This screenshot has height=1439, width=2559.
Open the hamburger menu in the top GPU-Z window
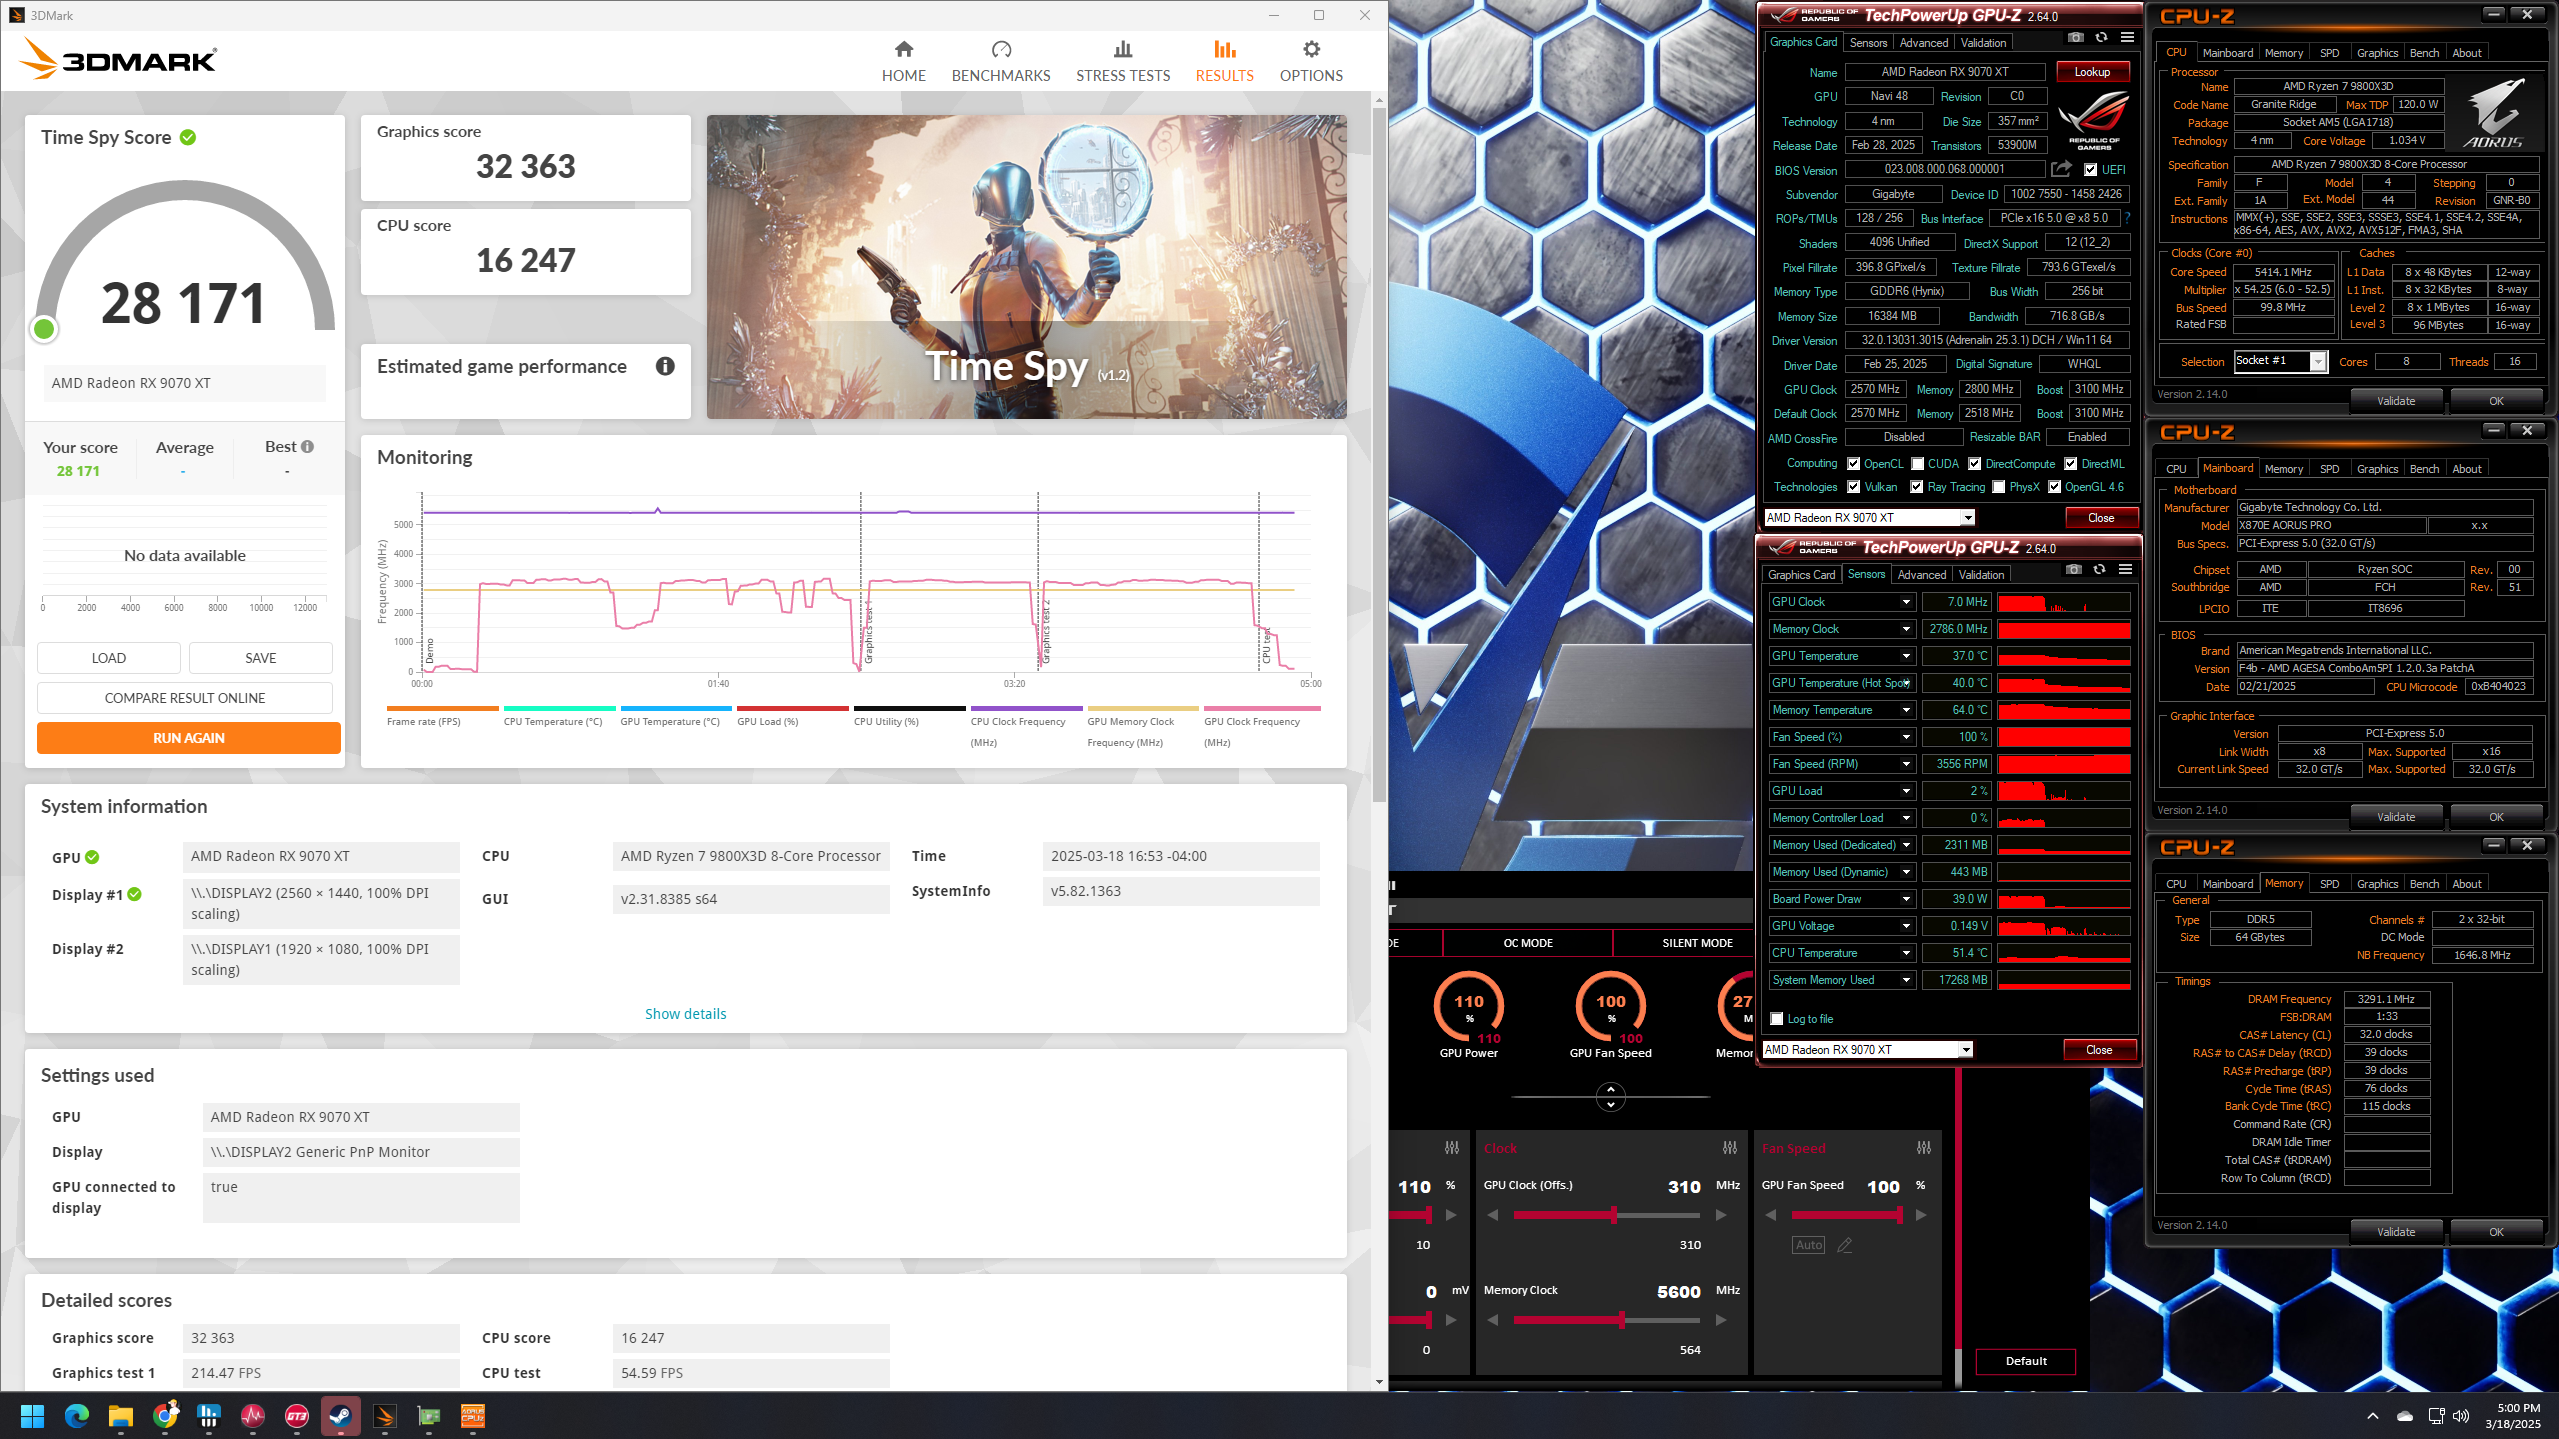pos(2127,38)
